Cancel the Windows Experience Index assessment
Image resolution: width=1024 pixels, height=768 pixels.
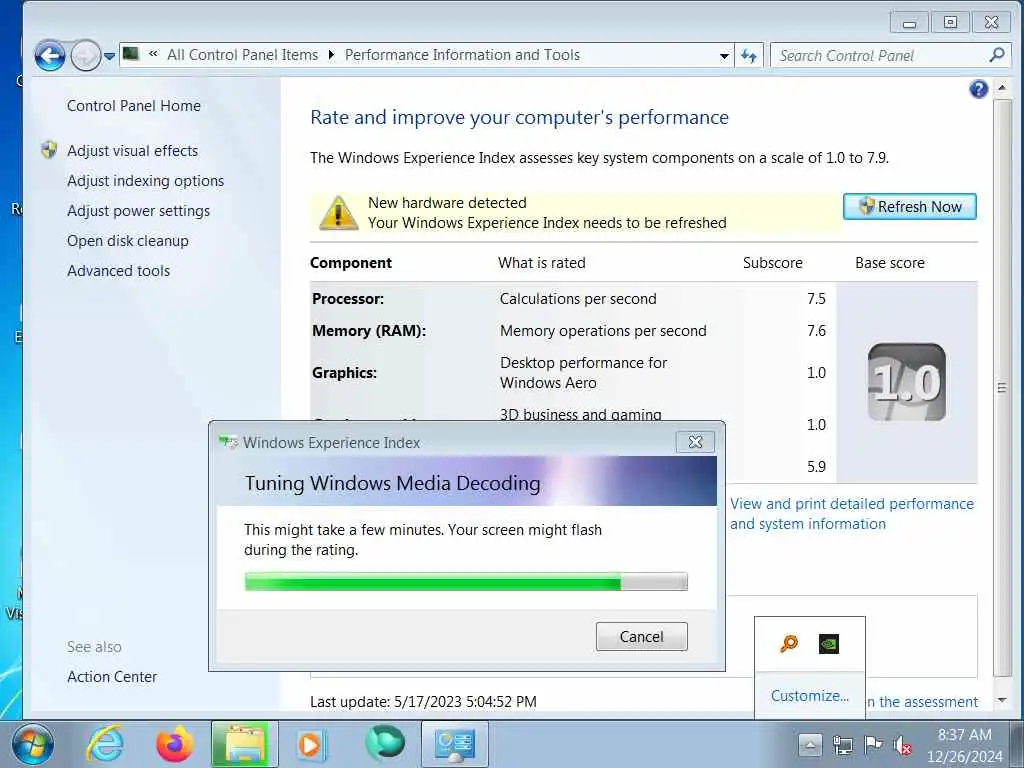tap(641, 637)
